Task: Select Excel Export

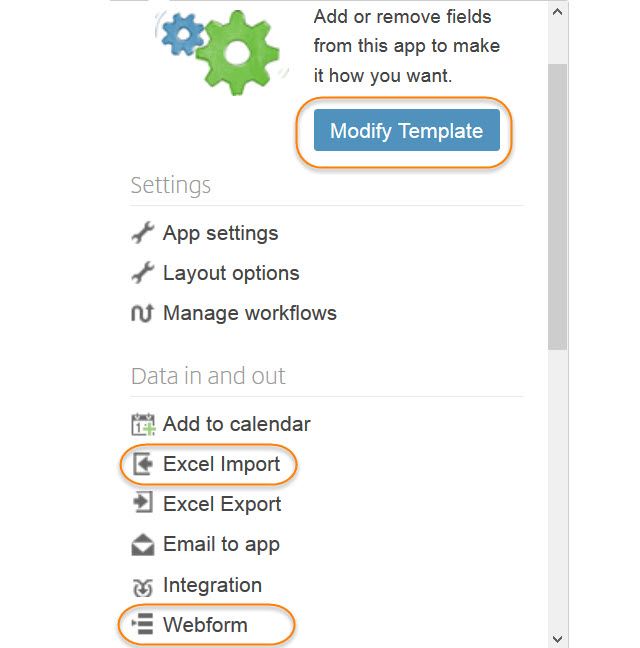Action: [x=222, y=504]
